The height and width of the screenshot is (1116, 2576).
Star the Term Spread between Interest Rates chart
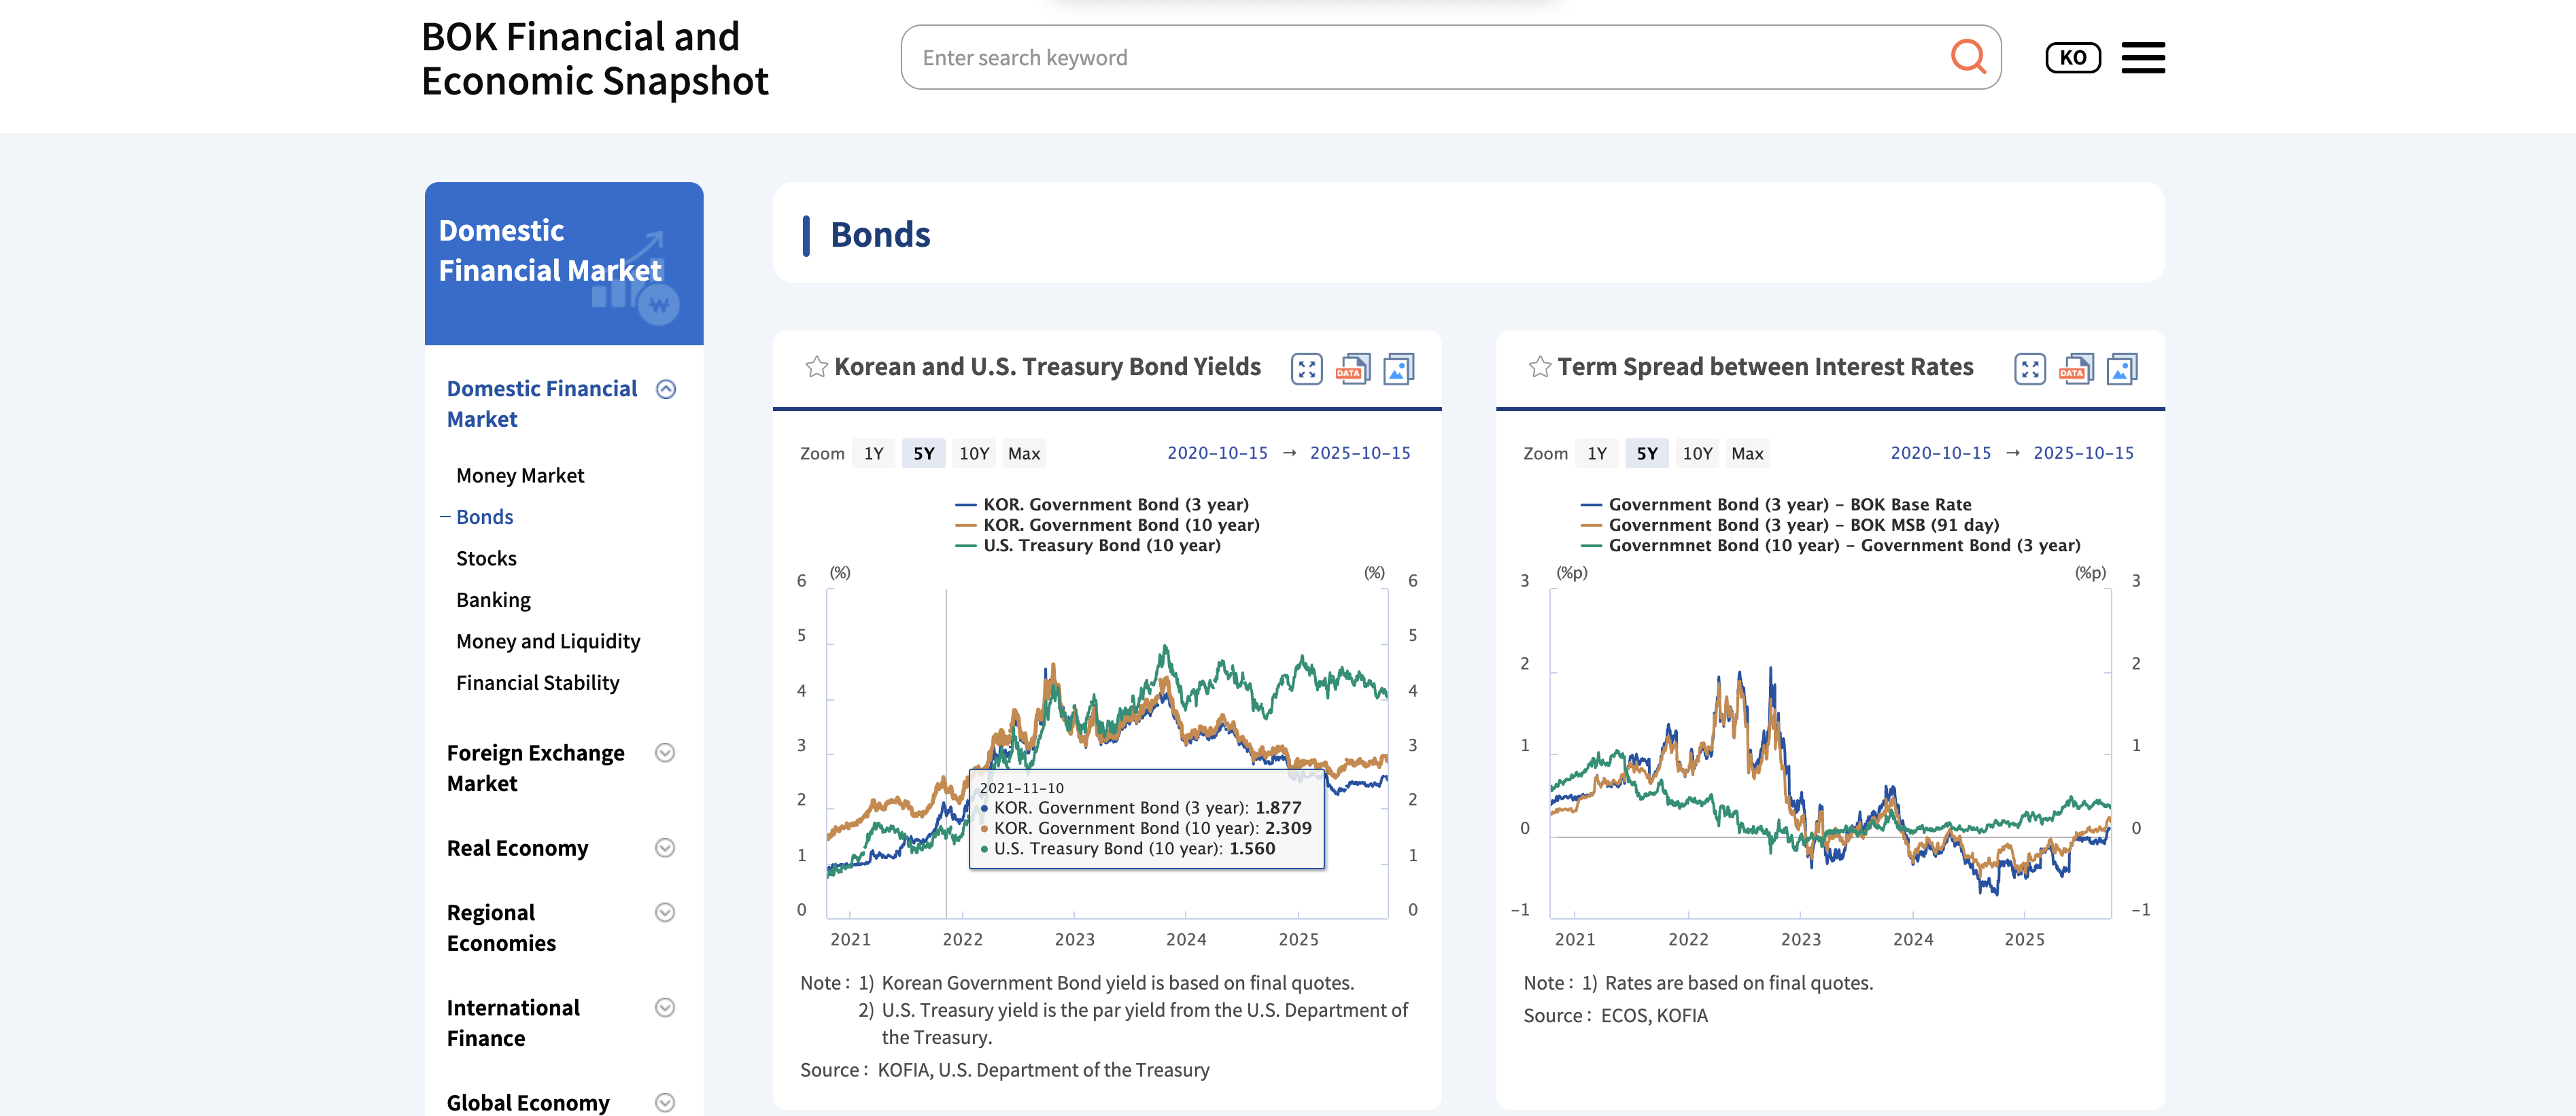1539,367
